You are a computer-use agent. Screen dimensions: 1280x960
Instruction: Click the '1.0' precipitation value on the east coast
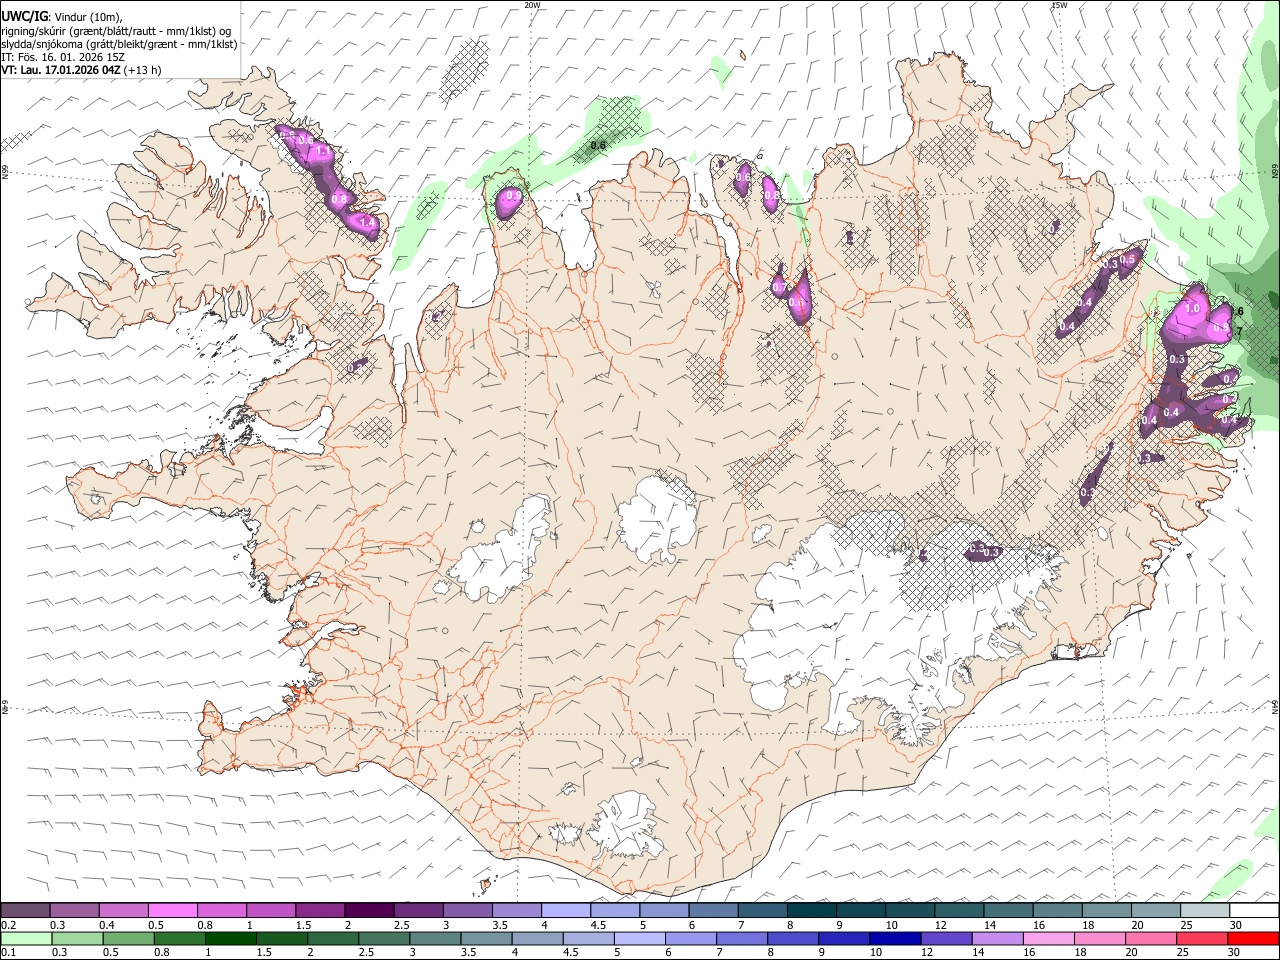click(1192, 309)
